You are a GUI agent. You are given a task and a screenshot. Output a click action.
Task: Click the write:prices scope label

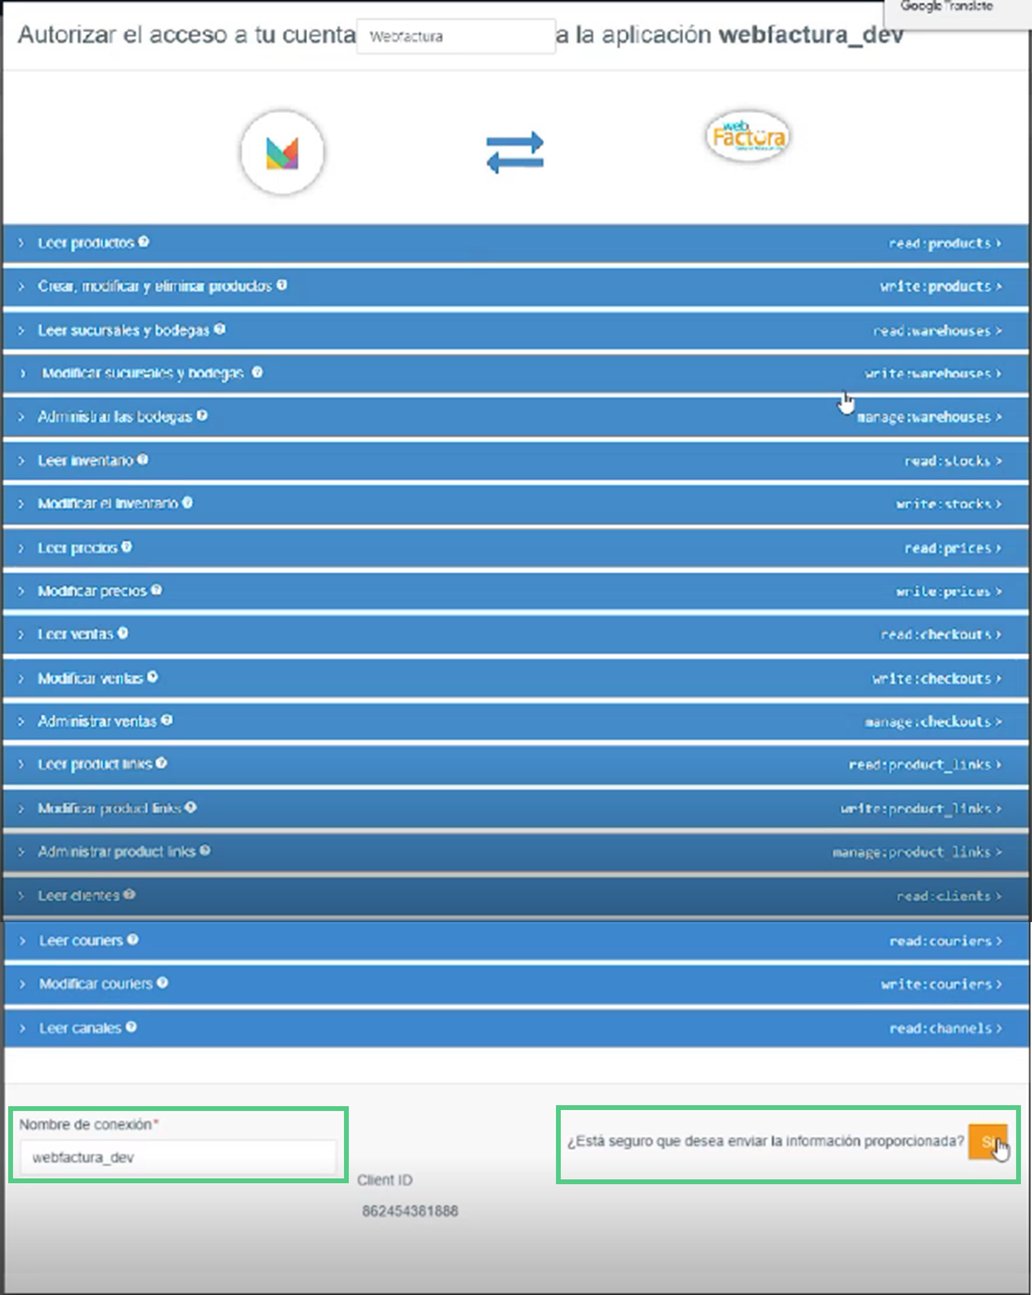tap(943, 591)
